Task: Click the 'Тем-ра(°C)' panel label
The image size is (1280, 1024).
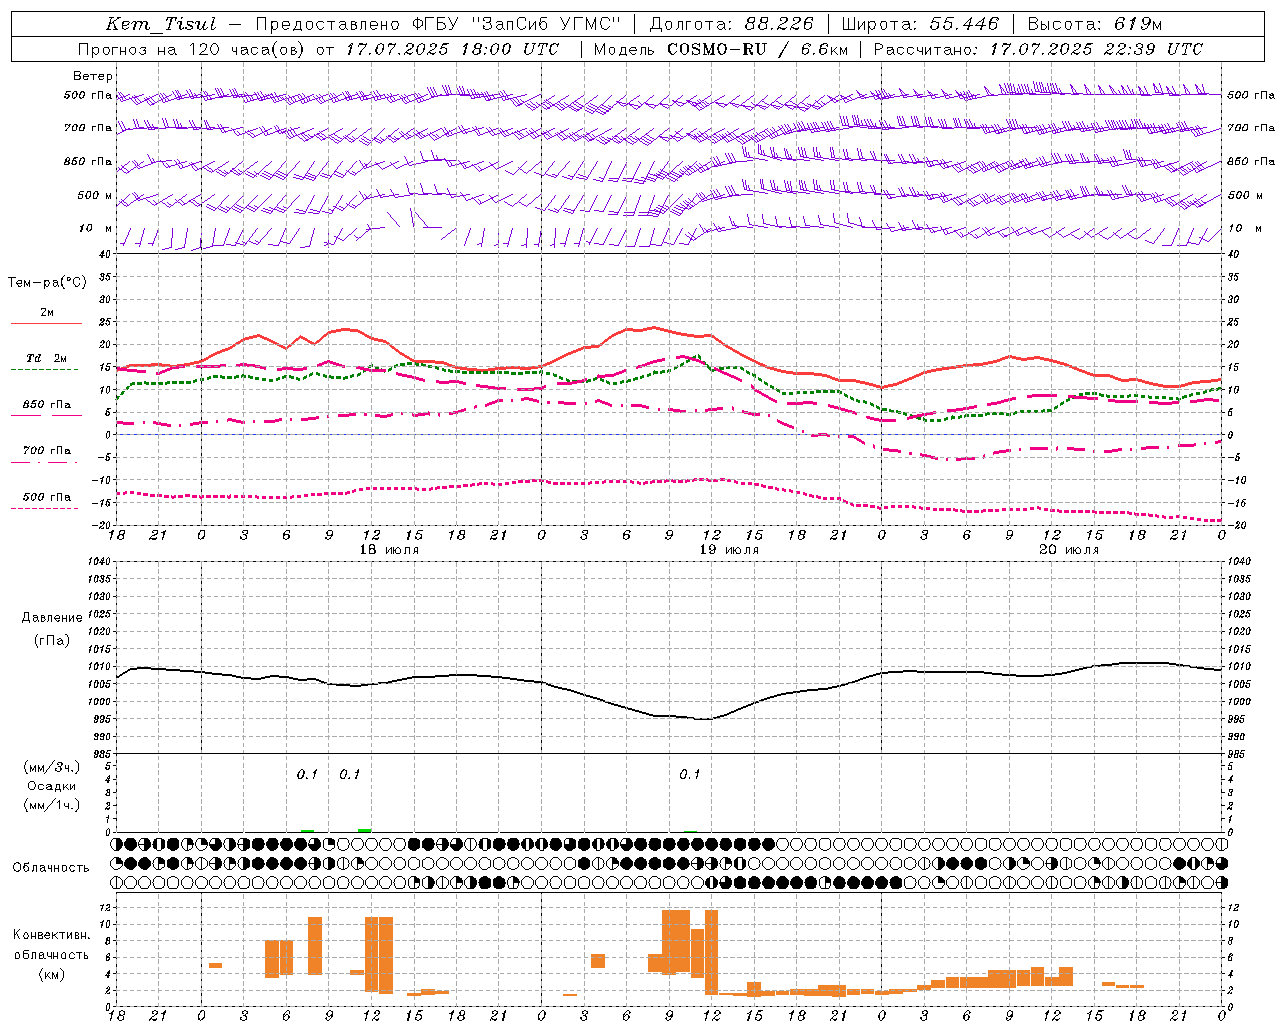Action: [47, 283]
